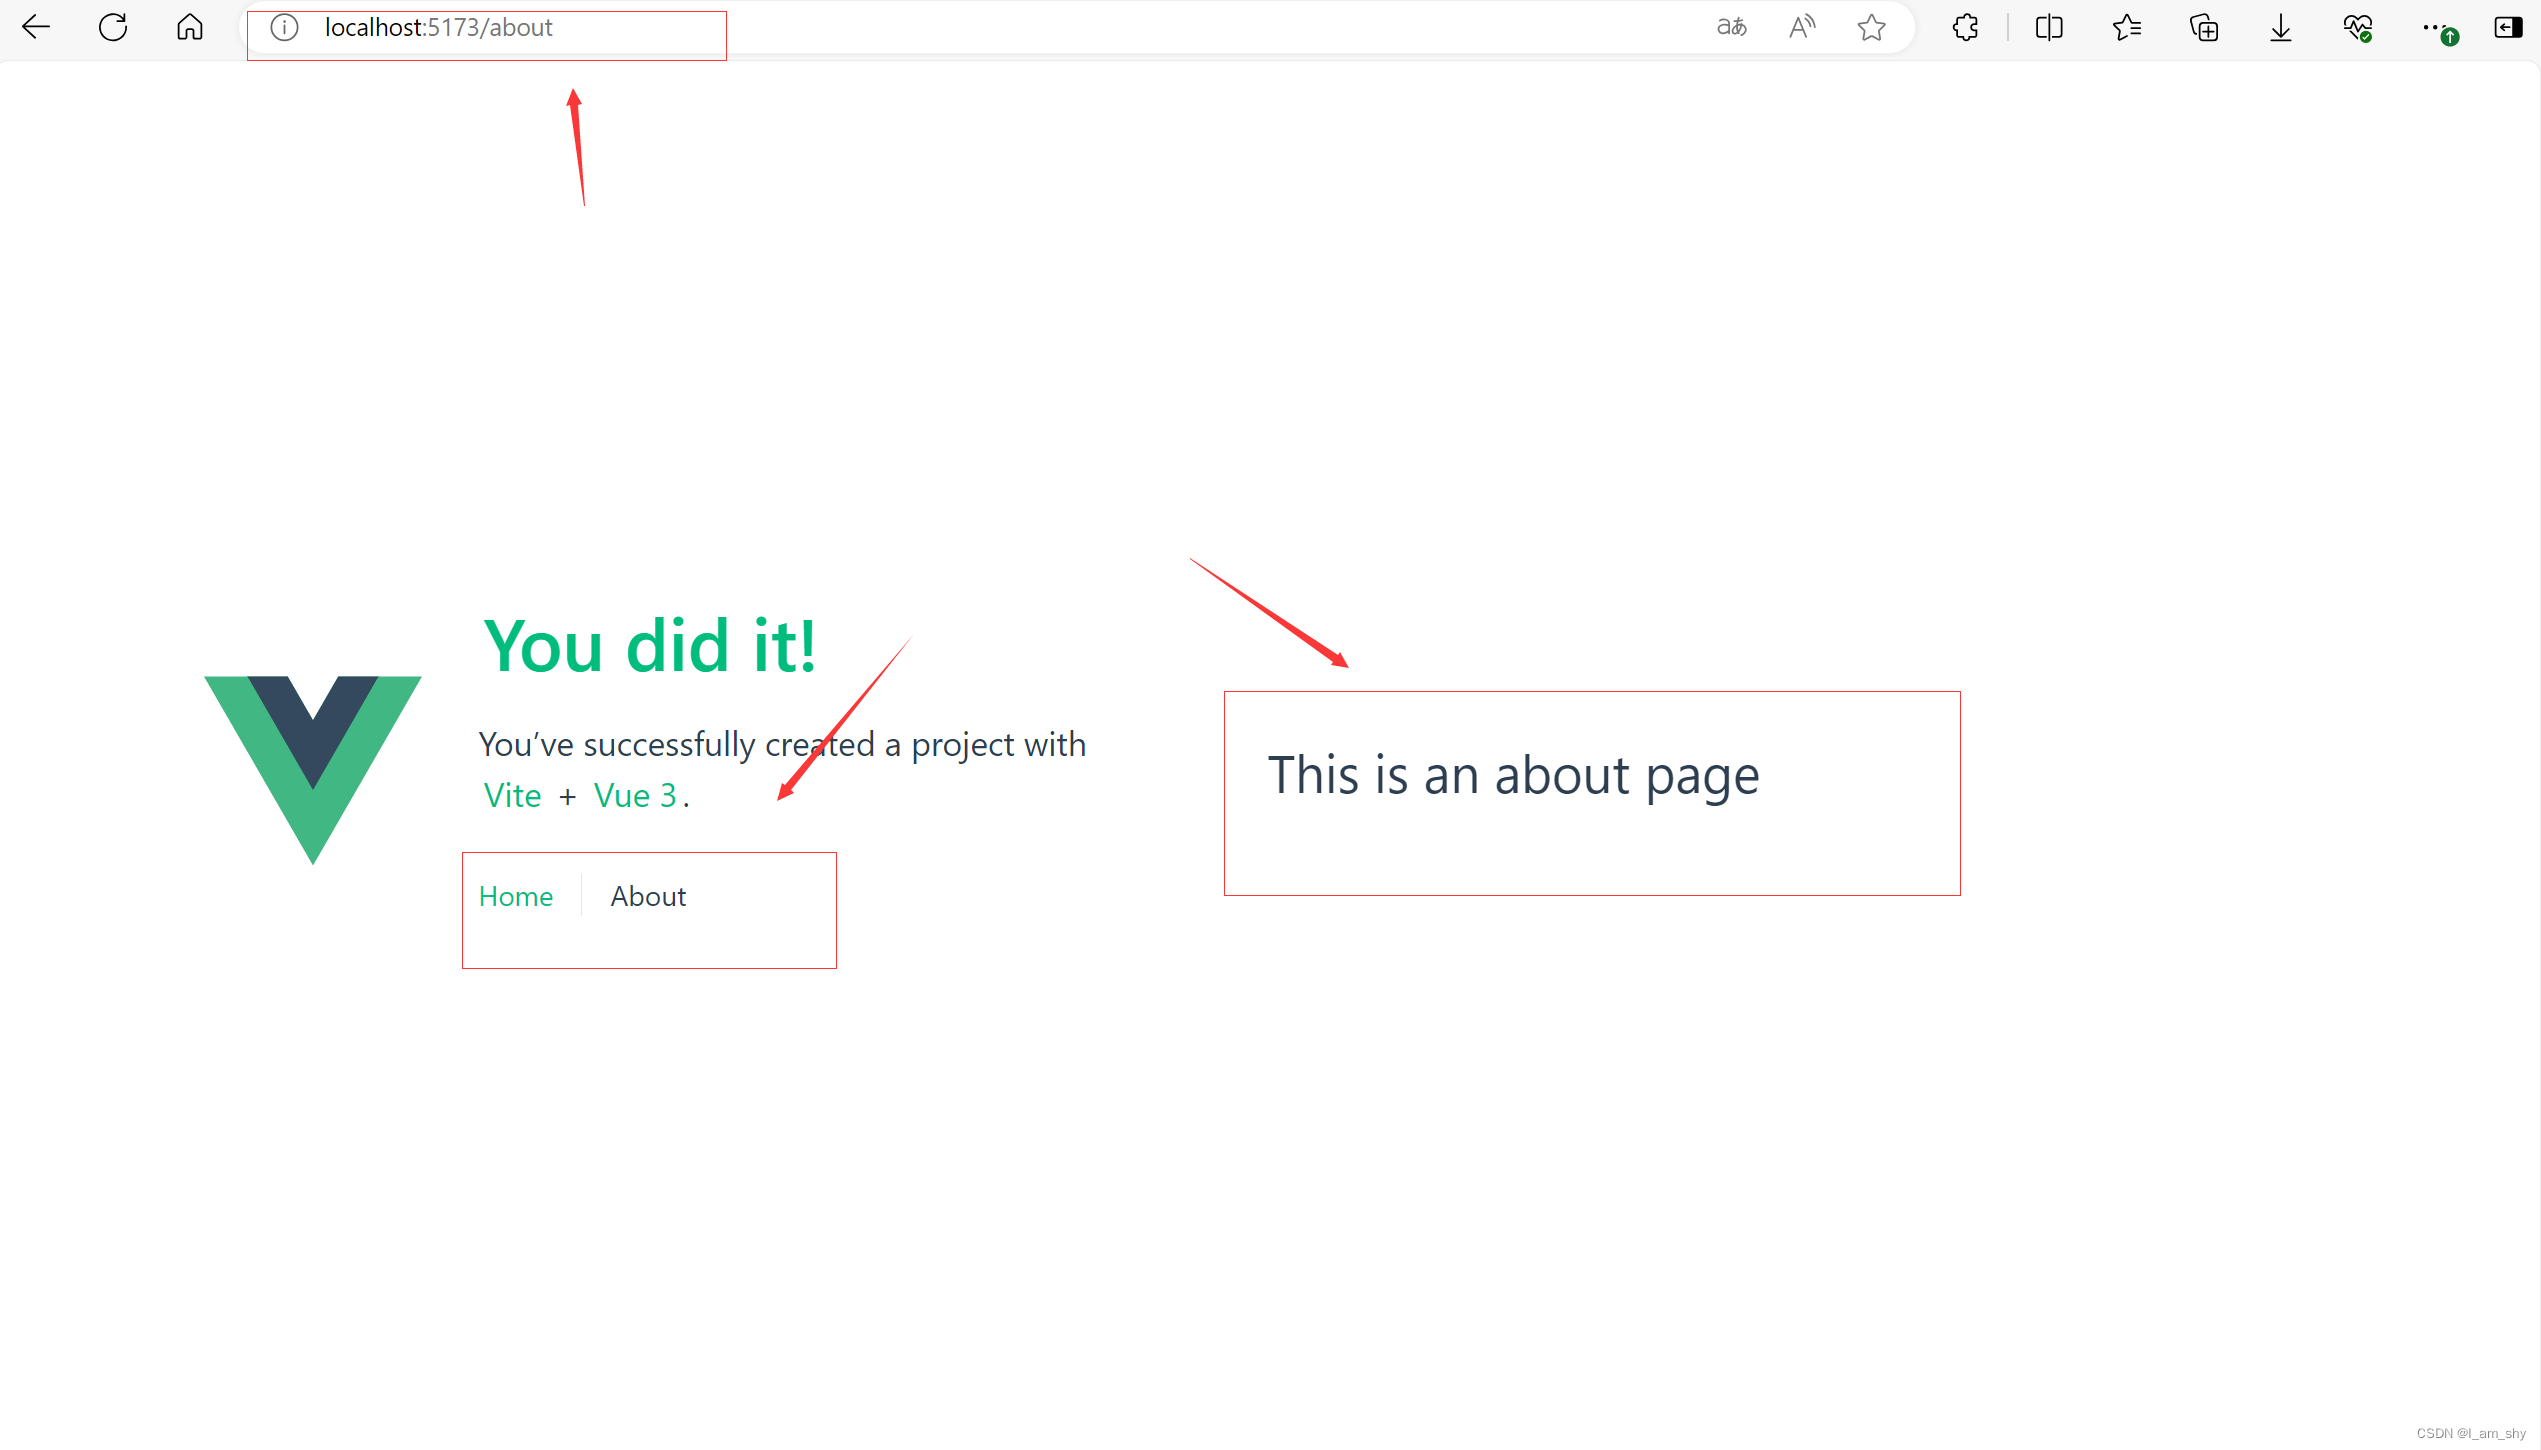Select the About navigation link
2541x1450 pixels.
[x=648, y=896]
